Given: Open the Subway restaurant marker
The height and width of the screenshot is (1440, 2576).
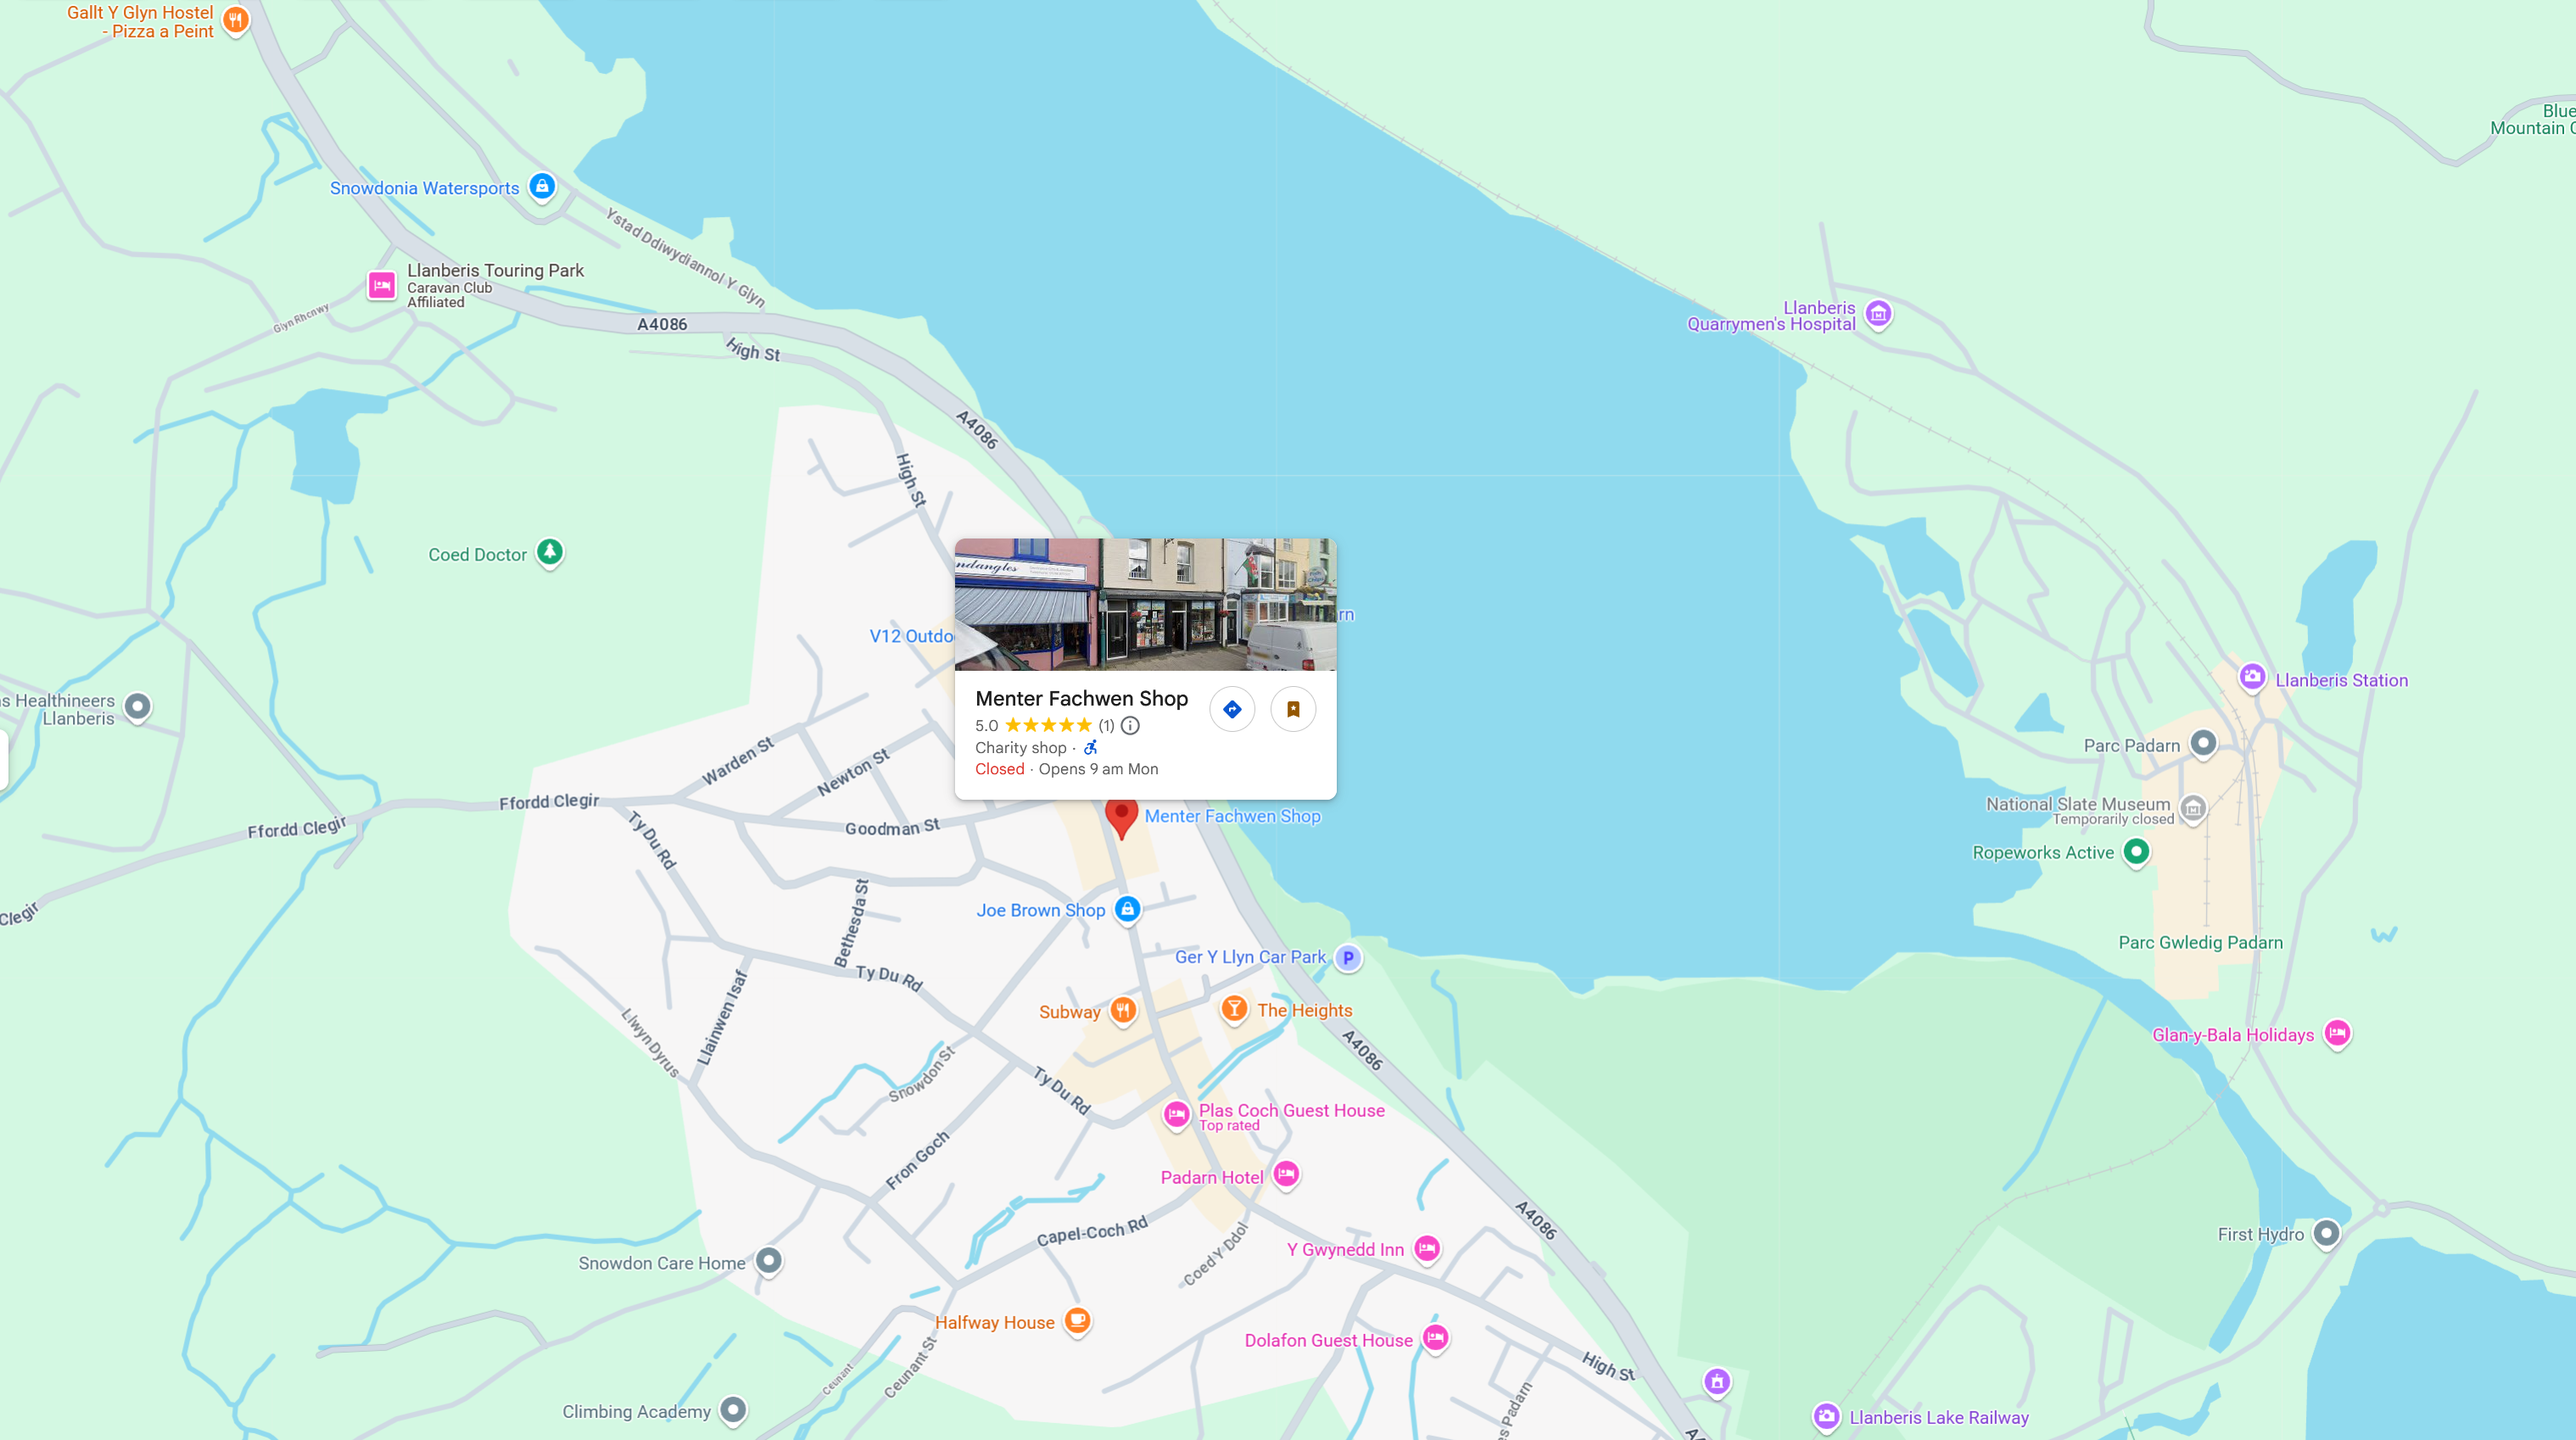Looking at the screenshot, I should point(1124,1010).
